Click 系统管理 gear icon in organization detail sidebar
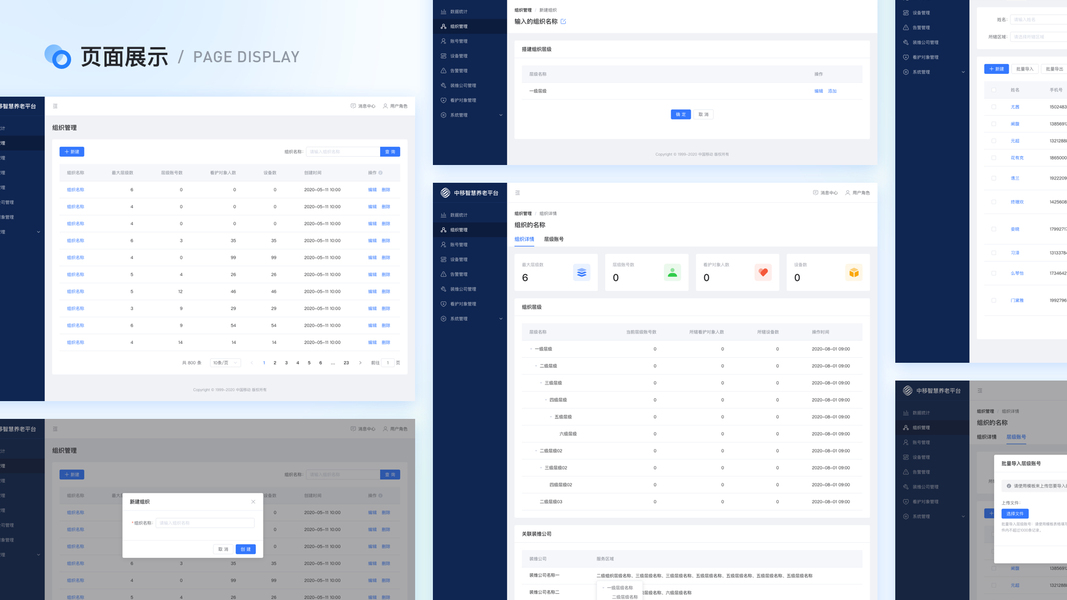Viewport: 1067px width, 600px height. click(x=444, y=318)
